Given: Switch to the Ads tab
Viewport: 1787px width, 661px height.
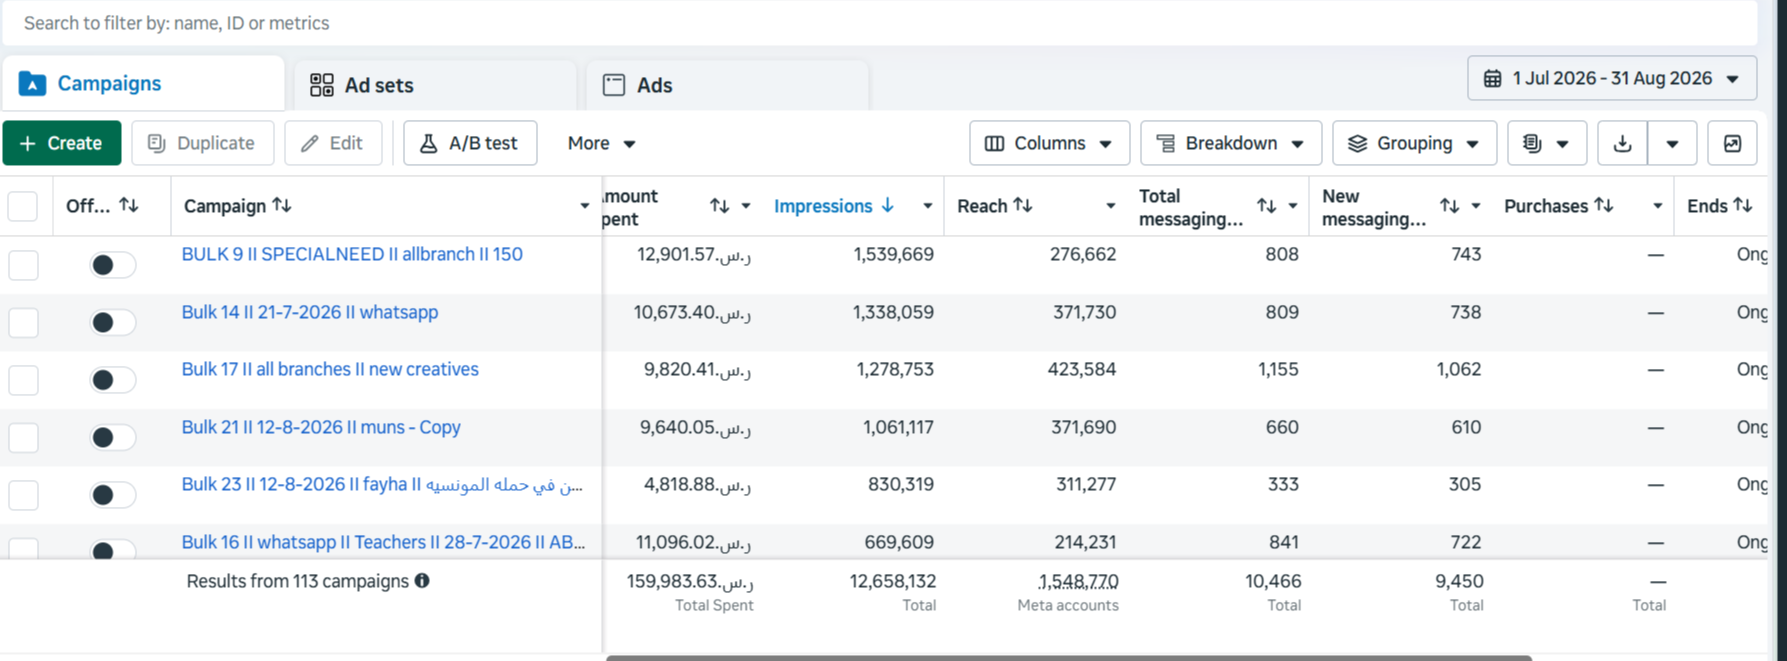Looking at the screenshot, I should coord(727,85).
